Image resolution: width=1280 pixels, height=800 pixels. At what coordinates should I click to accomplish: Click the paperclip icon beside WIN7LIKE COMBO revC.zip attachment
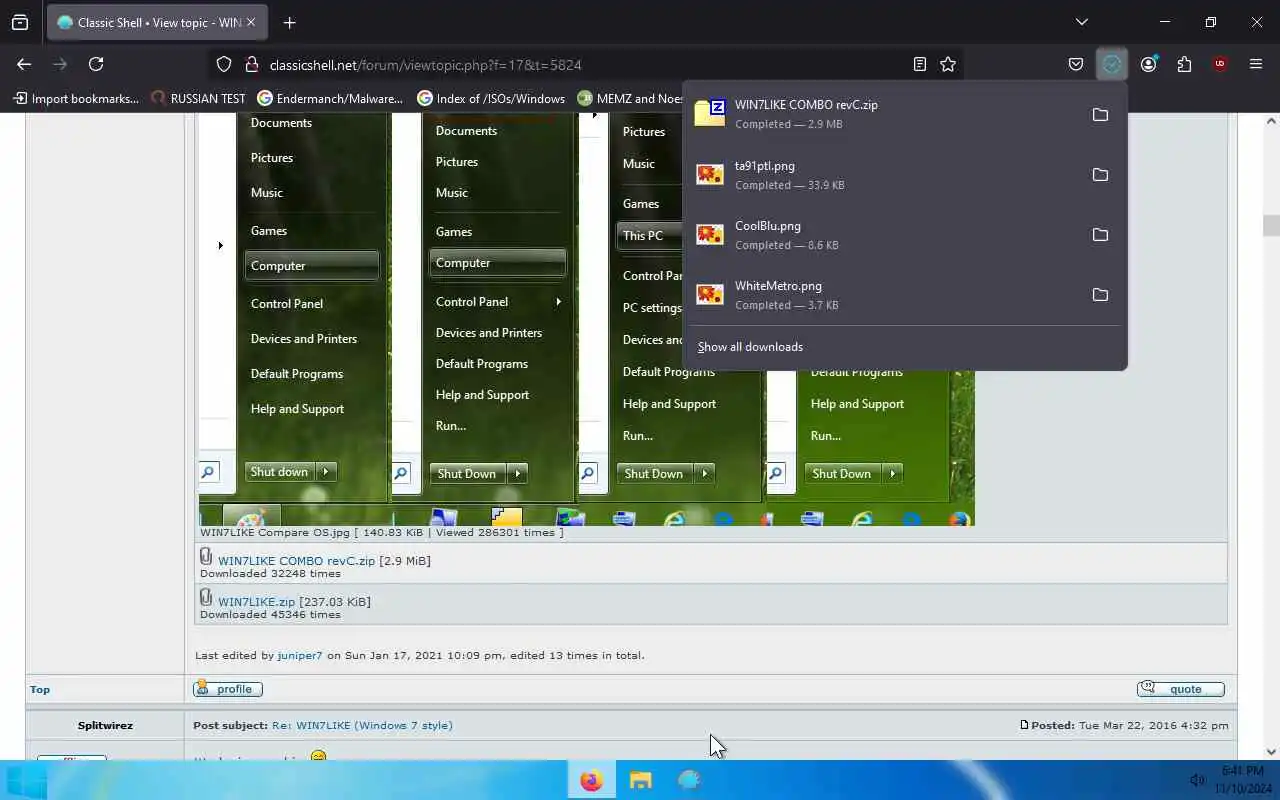[x=206, y=556]
